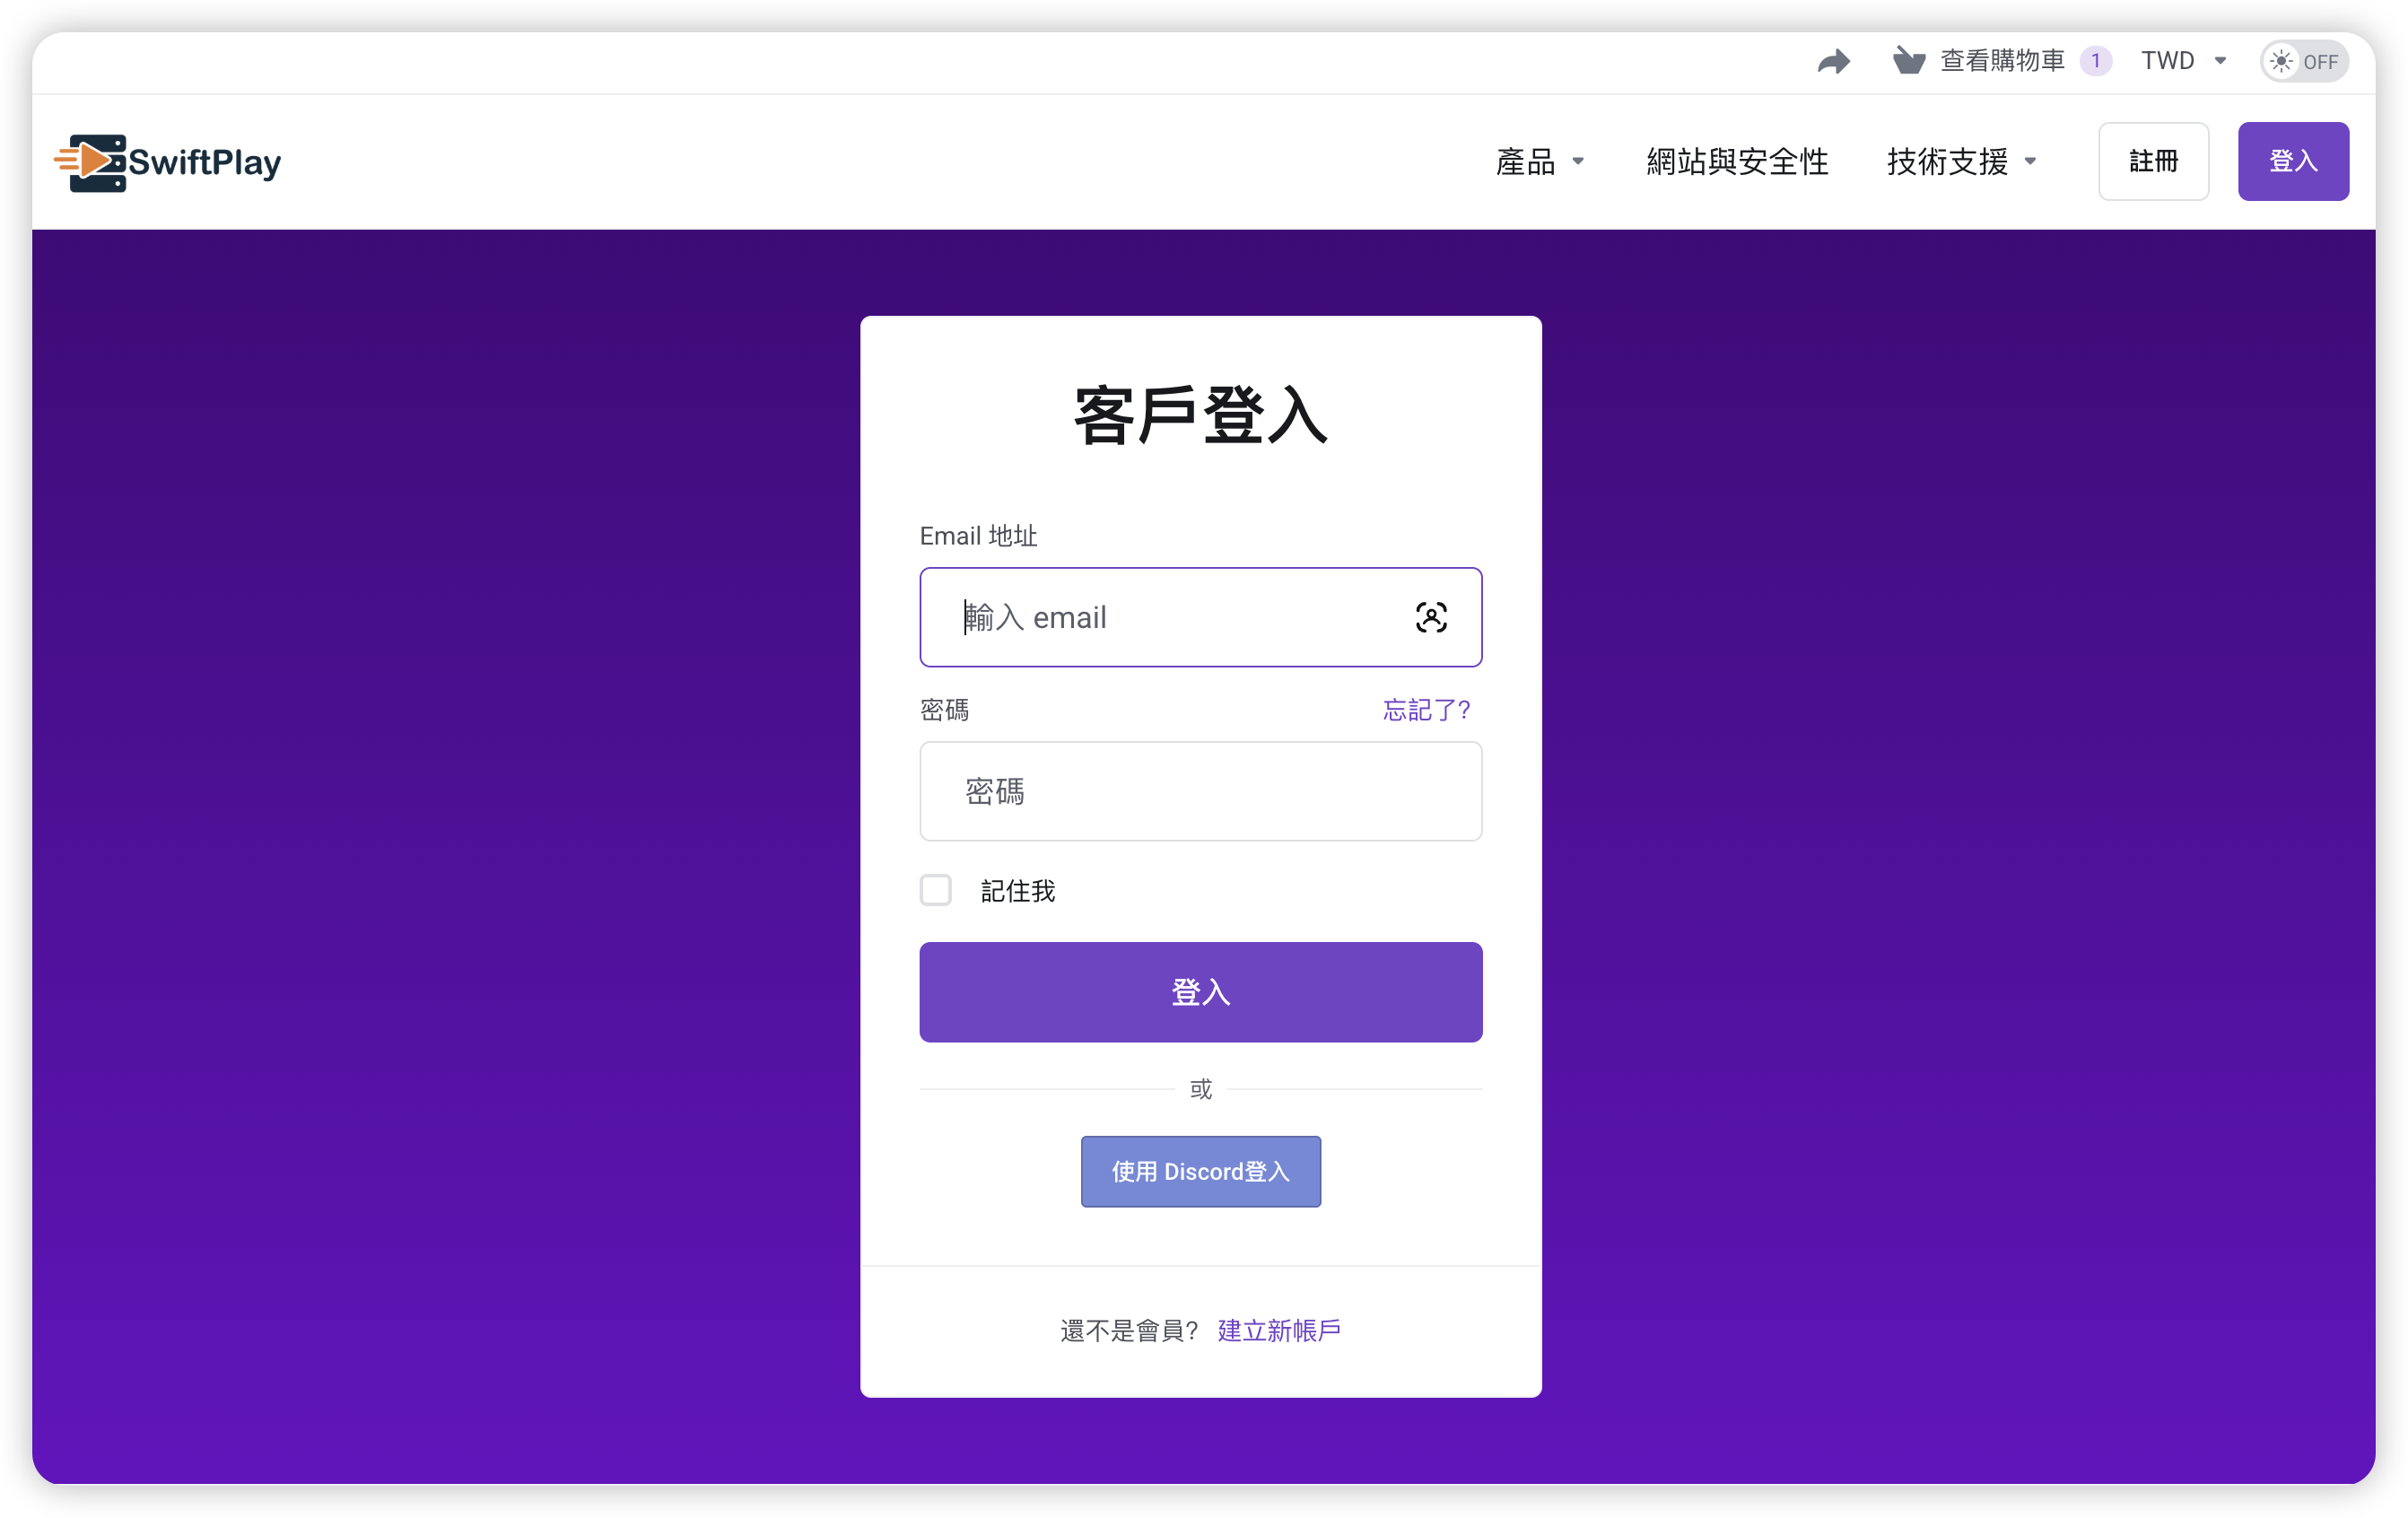The width and height of the screenshot is (2408, 1518).
Task: Click the 使用 Discord登入 button
Action: coord(1200,1171)
